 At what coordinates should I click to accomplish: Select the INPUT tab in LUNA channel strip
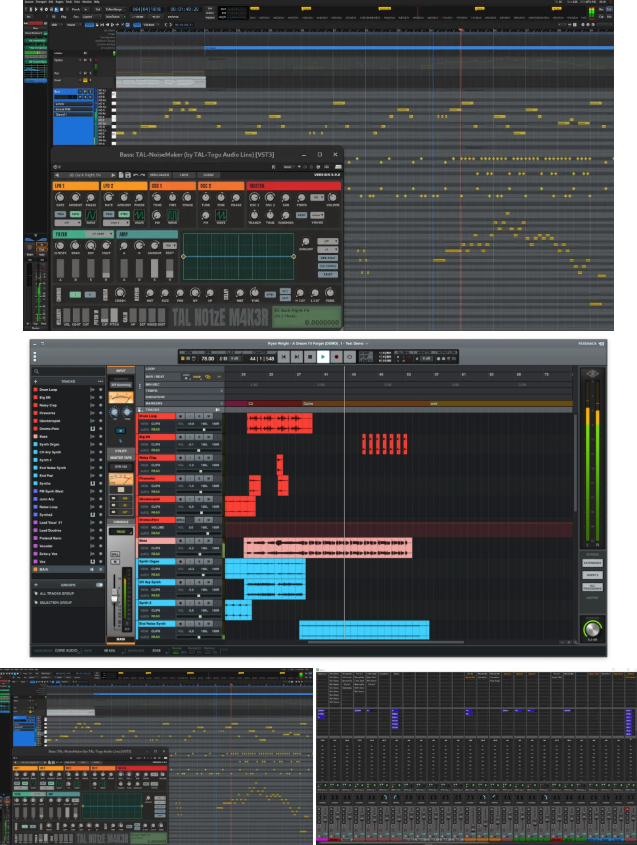click(x=121, y=371)
